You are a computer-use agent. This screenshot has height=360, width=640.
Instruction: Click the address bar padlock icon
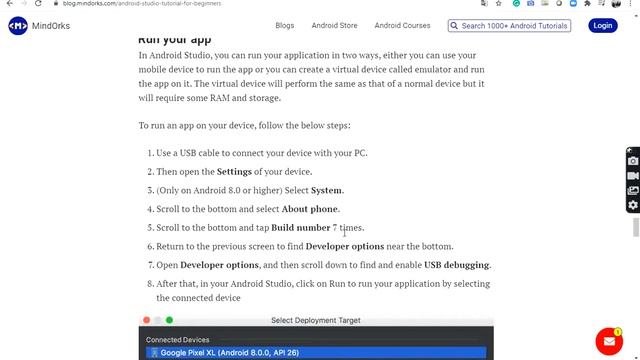[56, 3]
